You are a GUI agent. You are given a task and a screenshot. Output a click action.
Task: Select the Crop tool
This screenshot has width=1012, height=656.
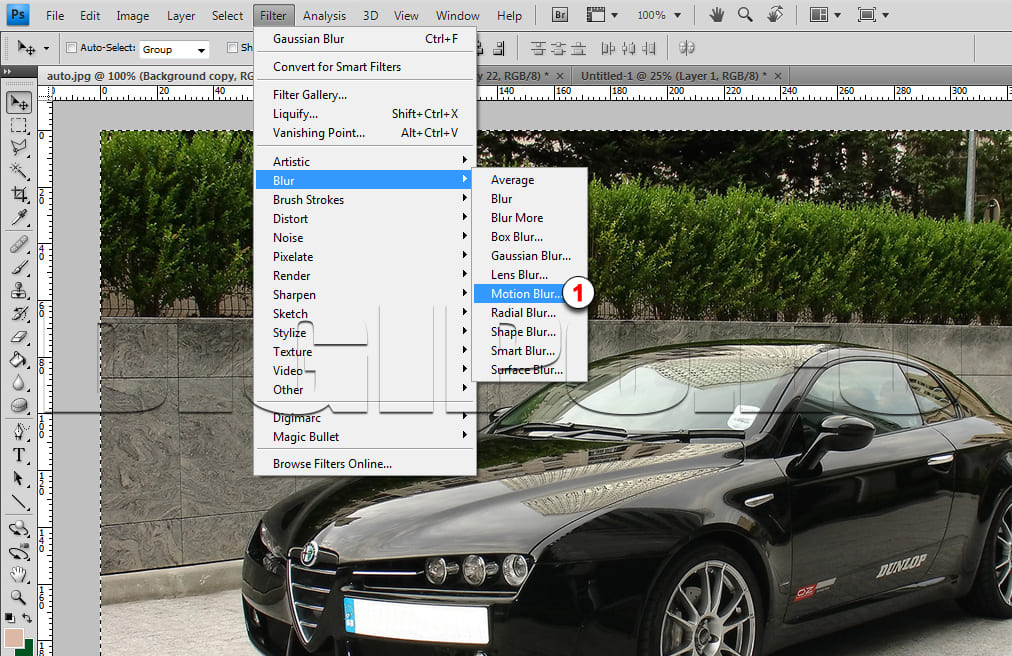point(19,194)
